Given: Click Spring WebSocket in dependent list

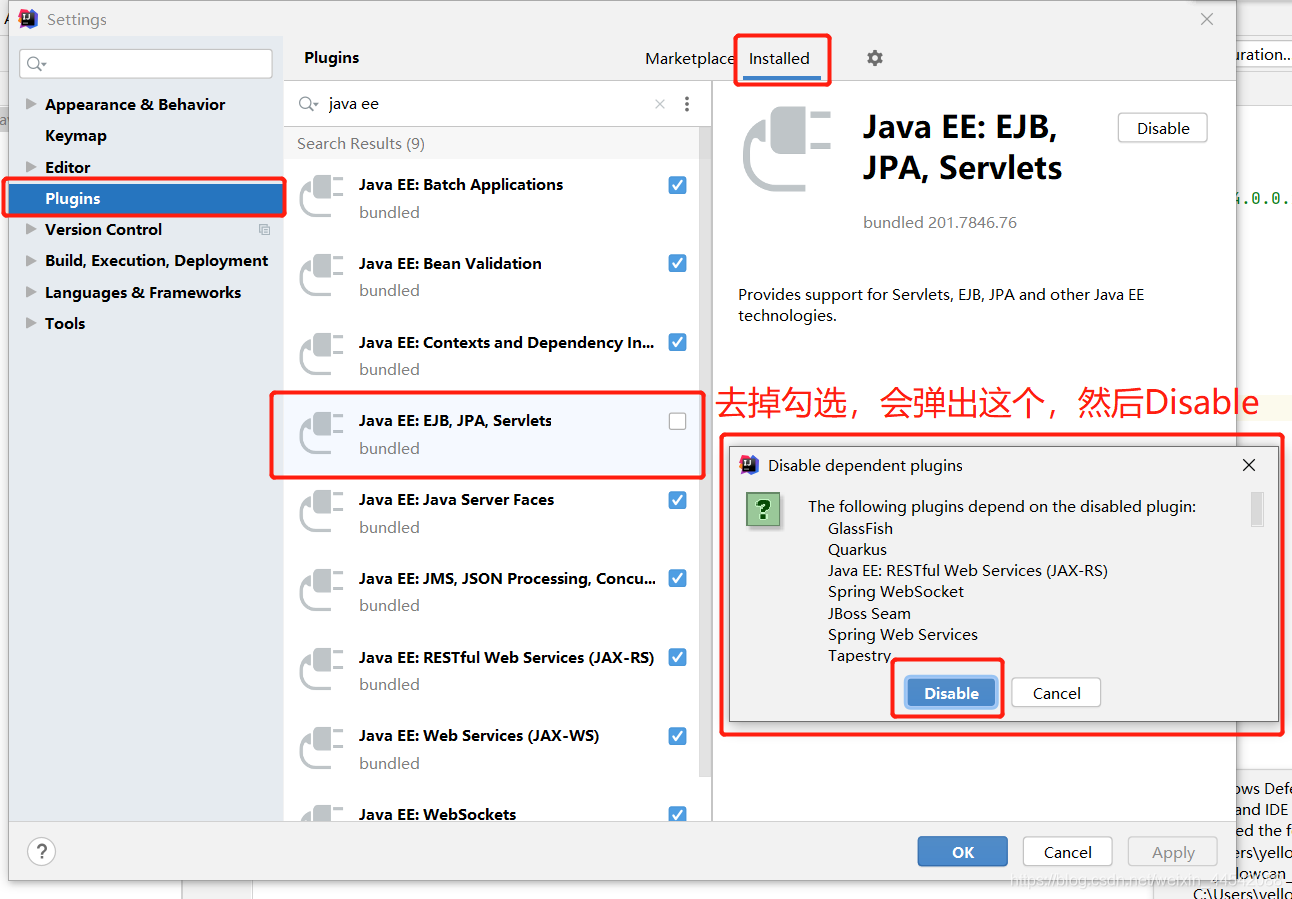Looking at the screenshot, I should point(896,591).
